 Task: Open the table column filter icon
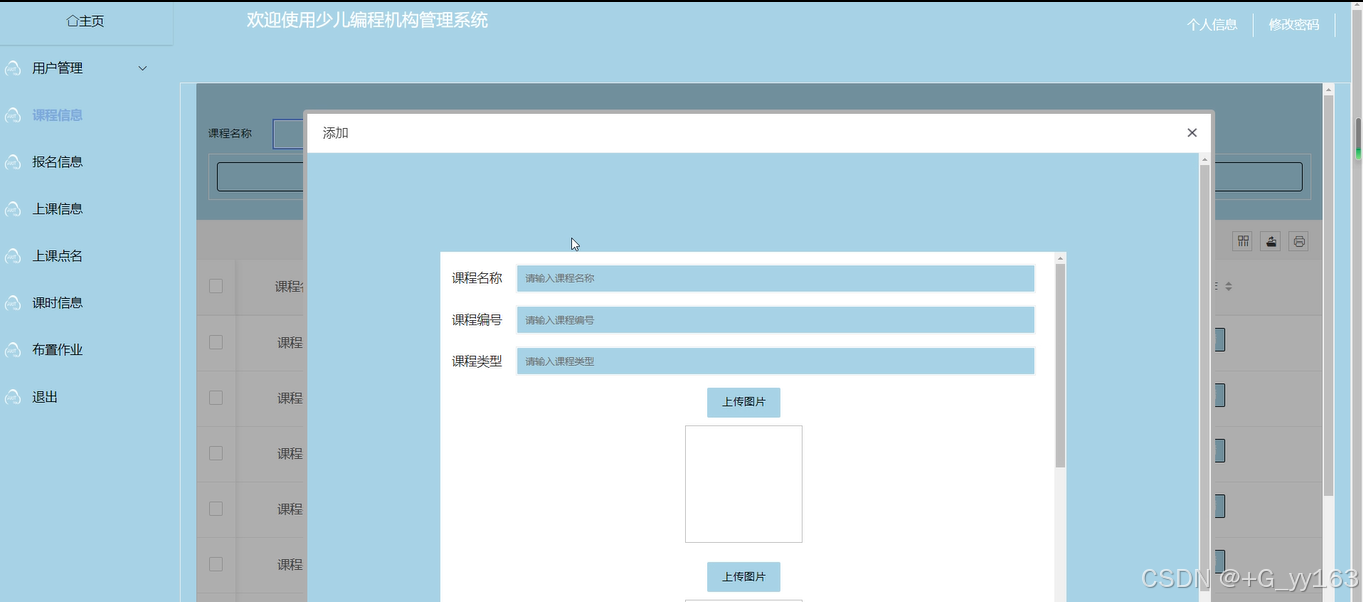pyautogui.click(x=1243, y=241)
